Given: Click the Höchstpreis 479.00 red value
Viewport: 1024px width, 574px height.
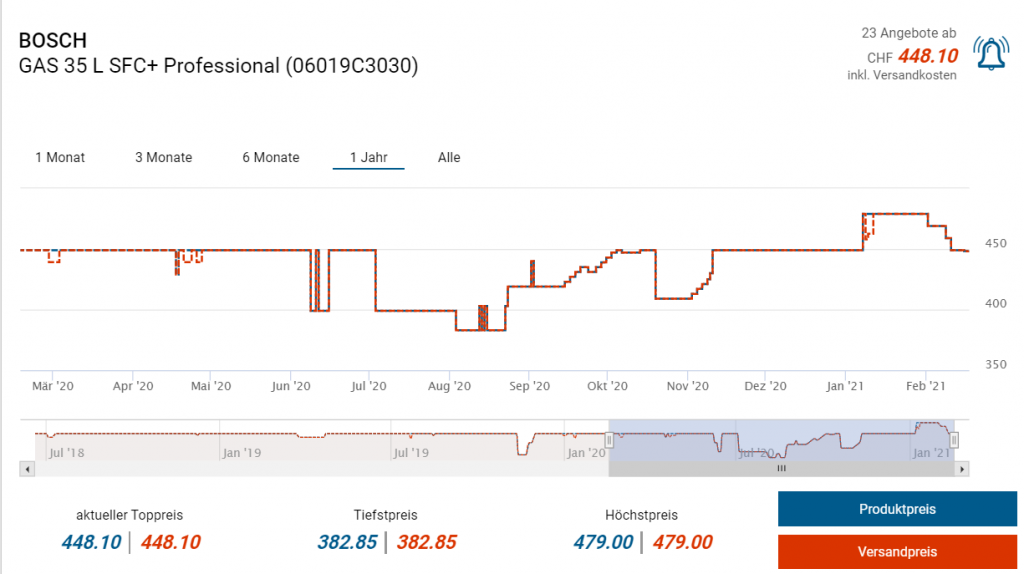Looking at the screenshot, I should 682,542.
